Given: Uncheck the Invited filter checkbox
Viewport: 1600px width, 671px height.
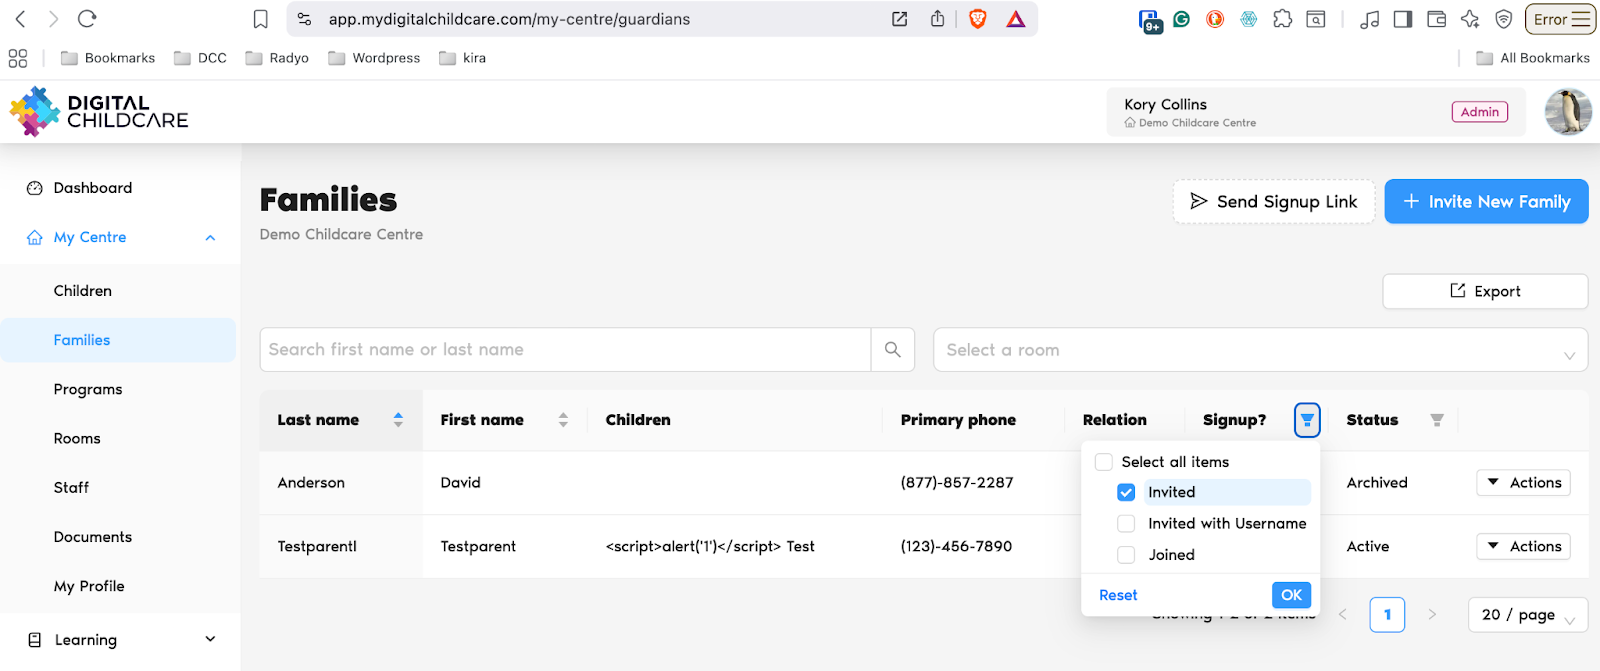Looking at the screenshot, I should [1126, 492].
